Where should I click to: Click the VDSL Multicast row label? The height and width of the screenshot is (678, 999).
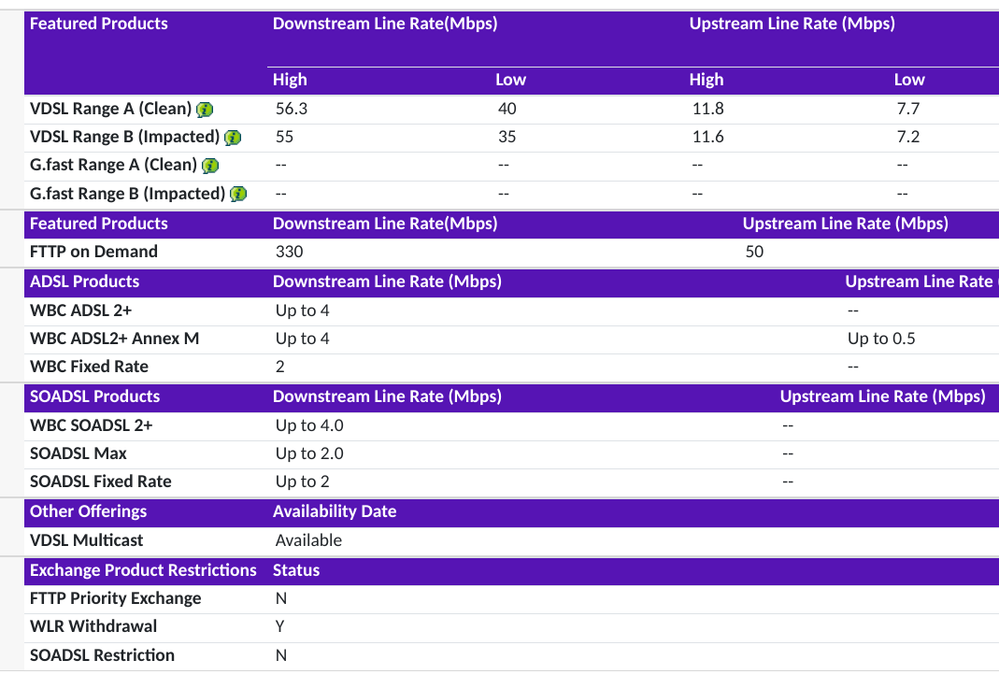pos(87,540)
